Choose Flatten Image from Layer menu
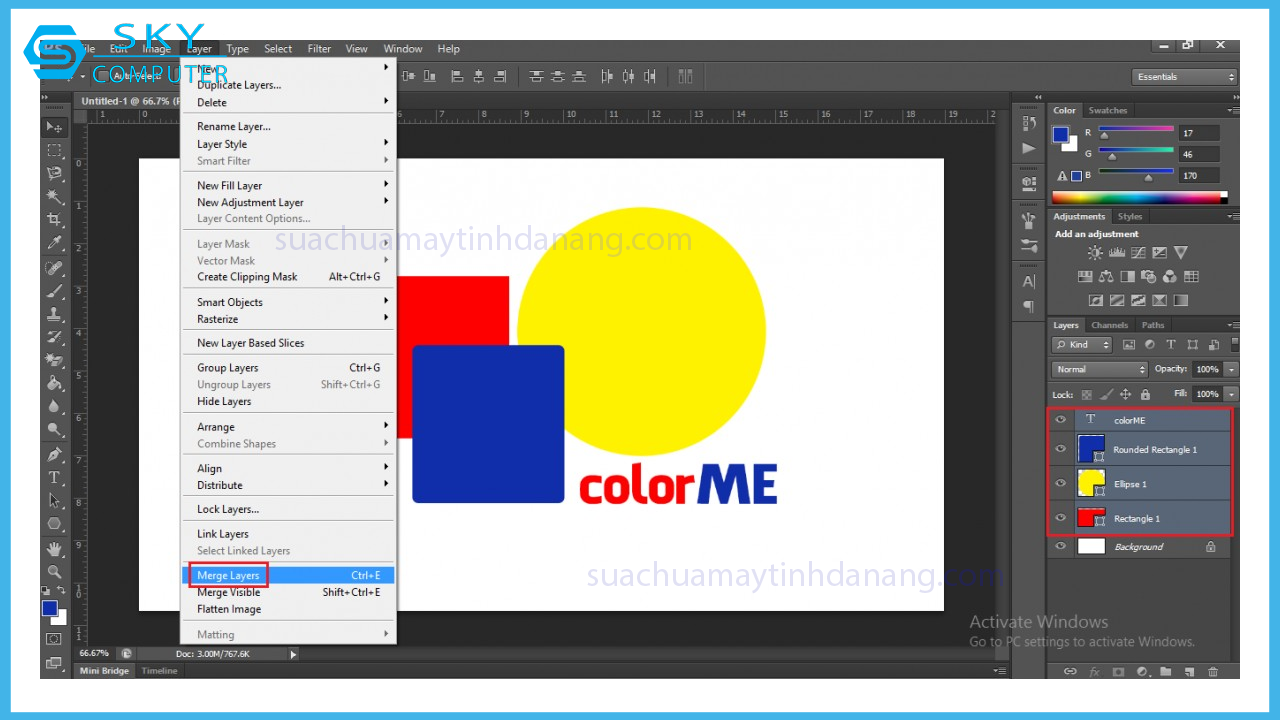This screenshot has height=720, width=1280. pyautogui.click(x=229, y=609)
